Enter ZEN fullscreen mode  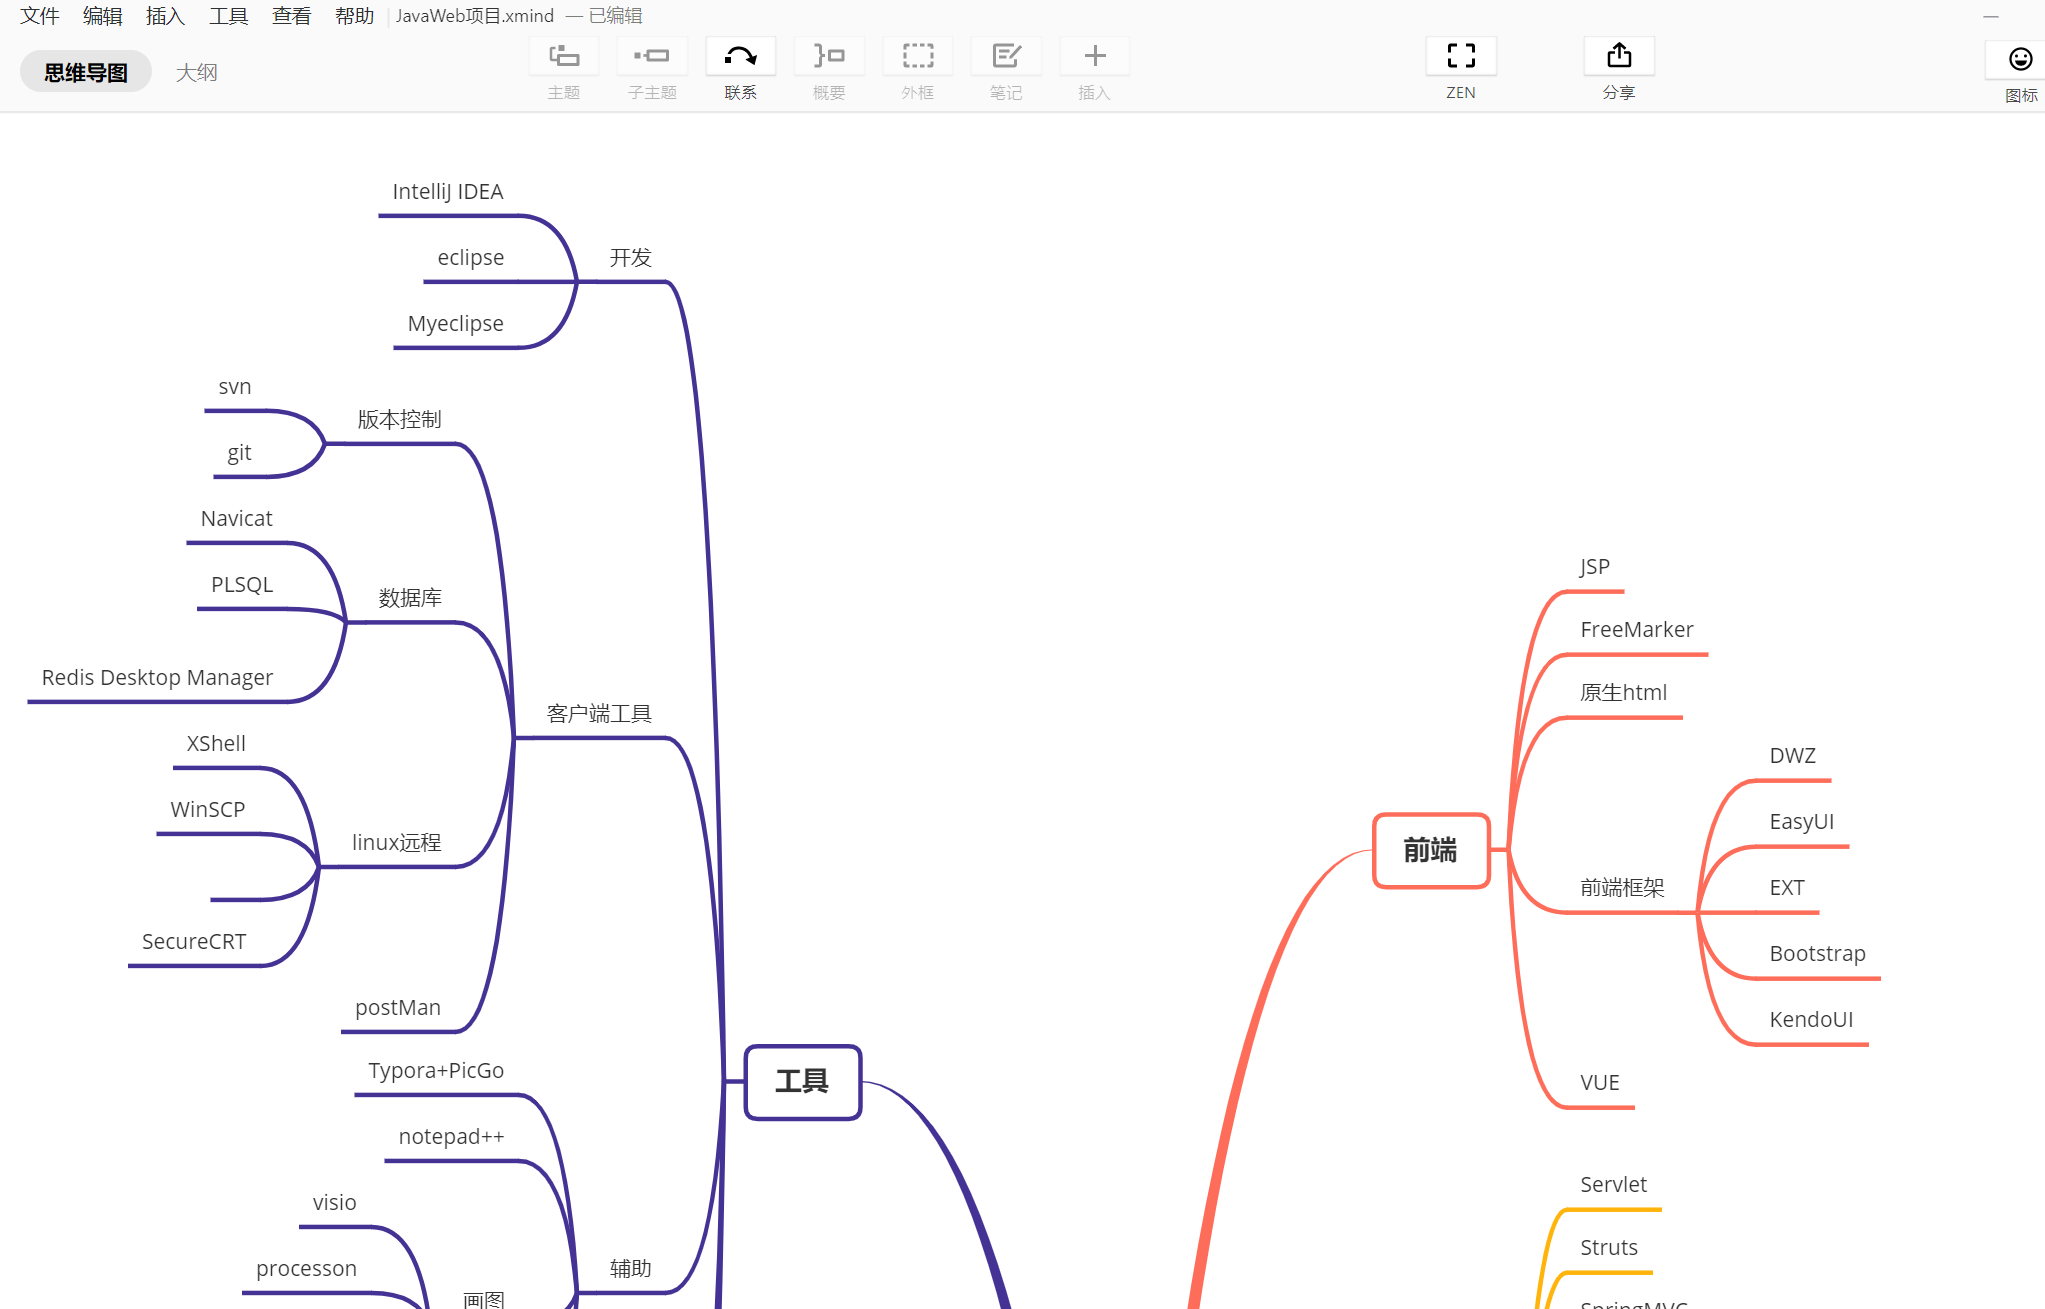(x=1461, y=57)
